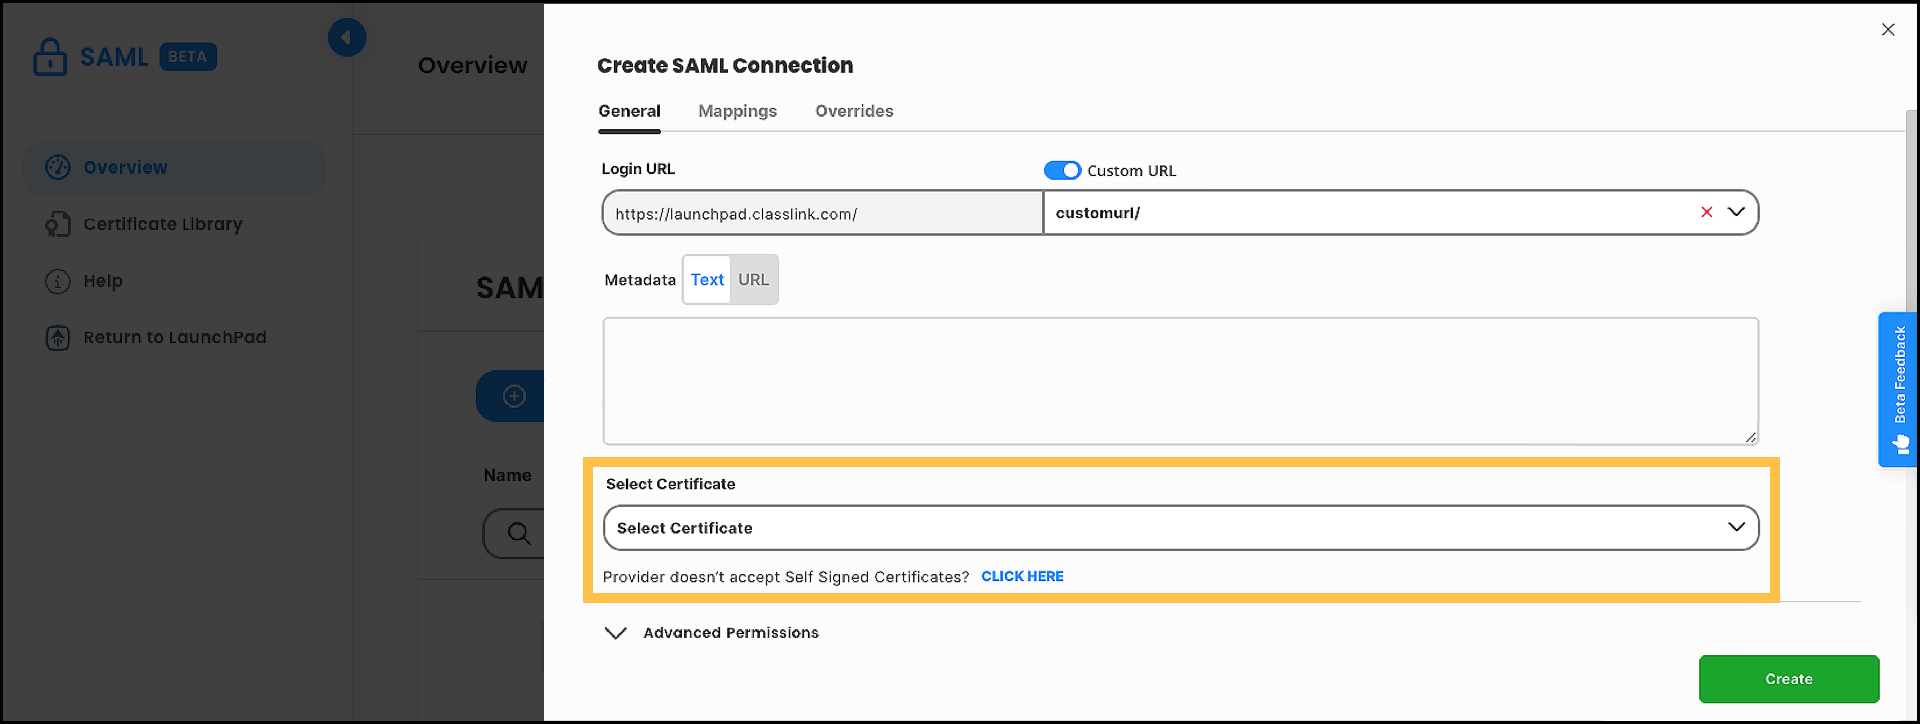Follow the CLICK HERE certificate link

click(x=1022, y=576)
